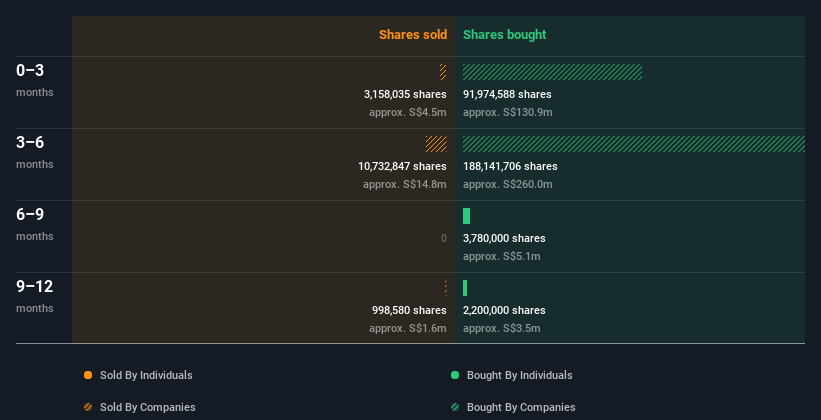Click the 2,200,000 shares value

click(504, 310)
